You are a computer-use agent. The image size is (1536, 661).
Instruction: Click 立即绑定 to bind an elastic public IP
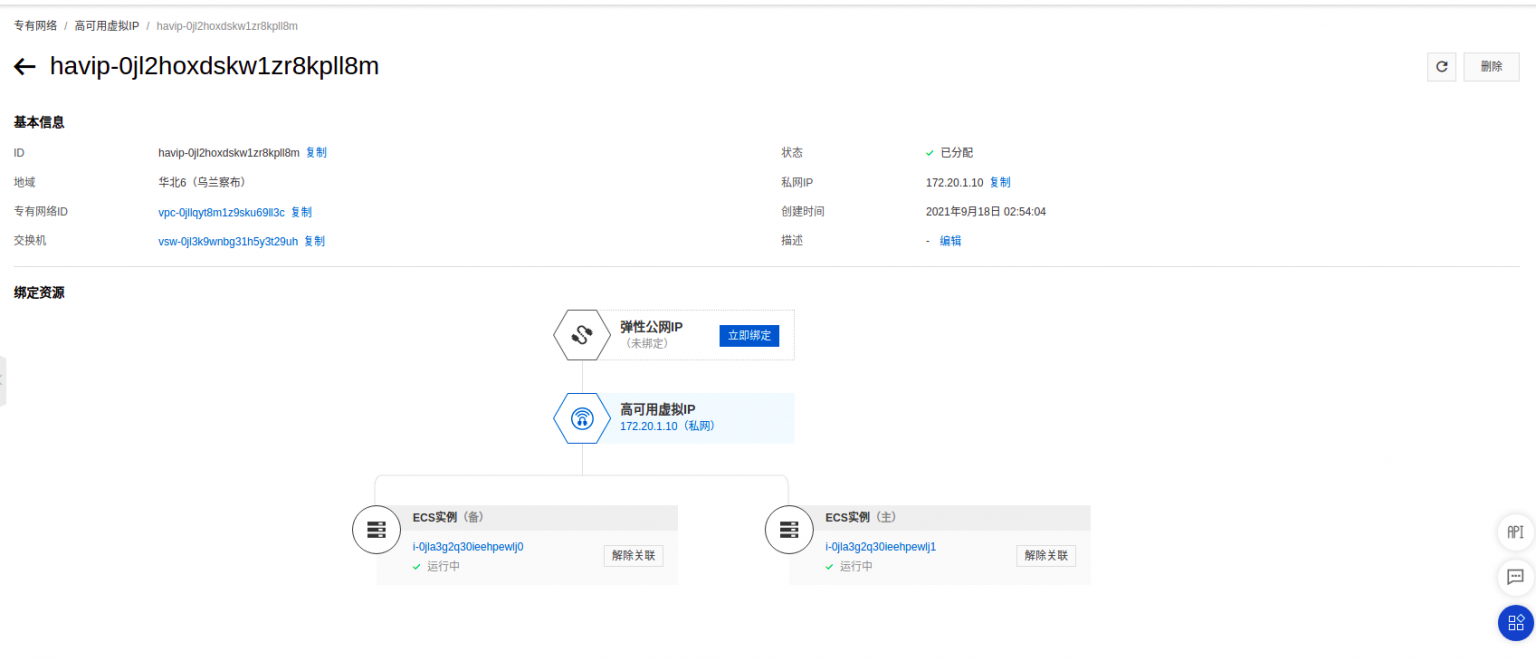(x=748, y=335)
